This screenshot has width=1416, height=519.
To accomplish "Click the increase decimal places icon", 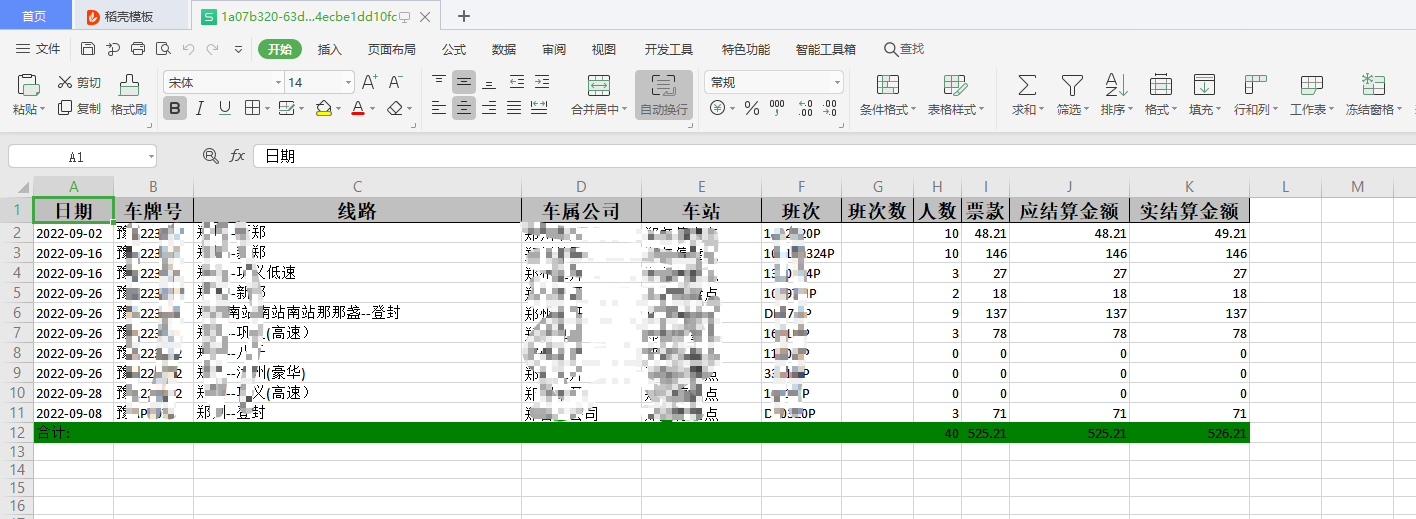I will [x=805, y=108].
